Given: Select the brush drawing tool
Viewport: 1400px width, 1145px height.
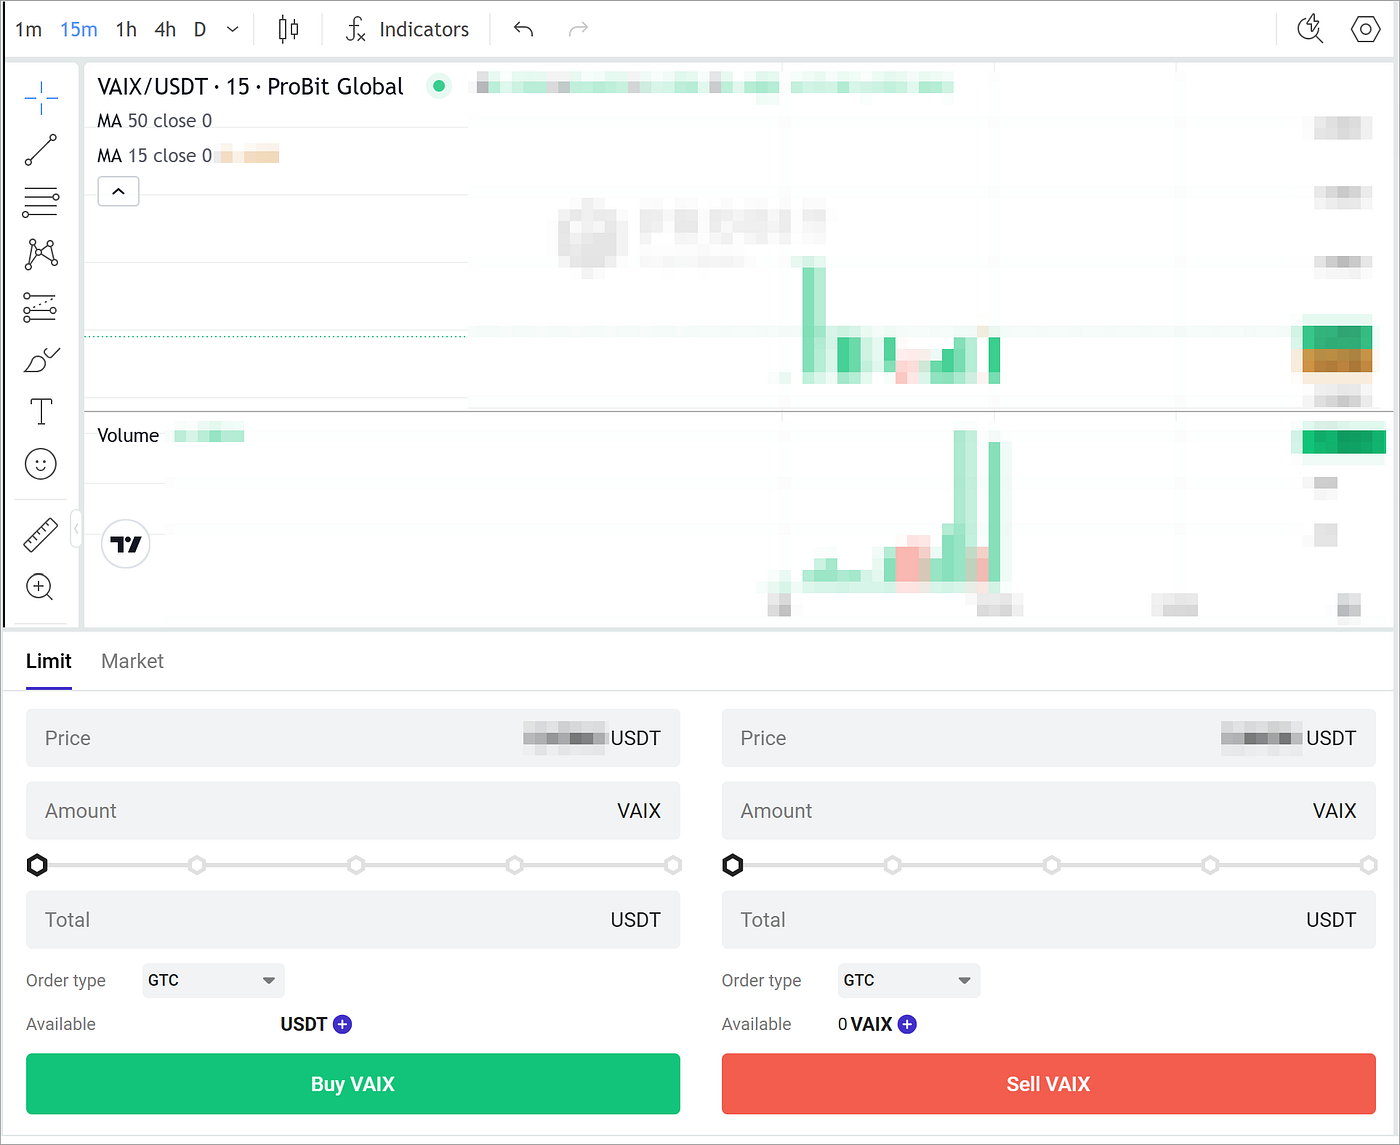Looking at the screenshot, I should coord(41,360).
